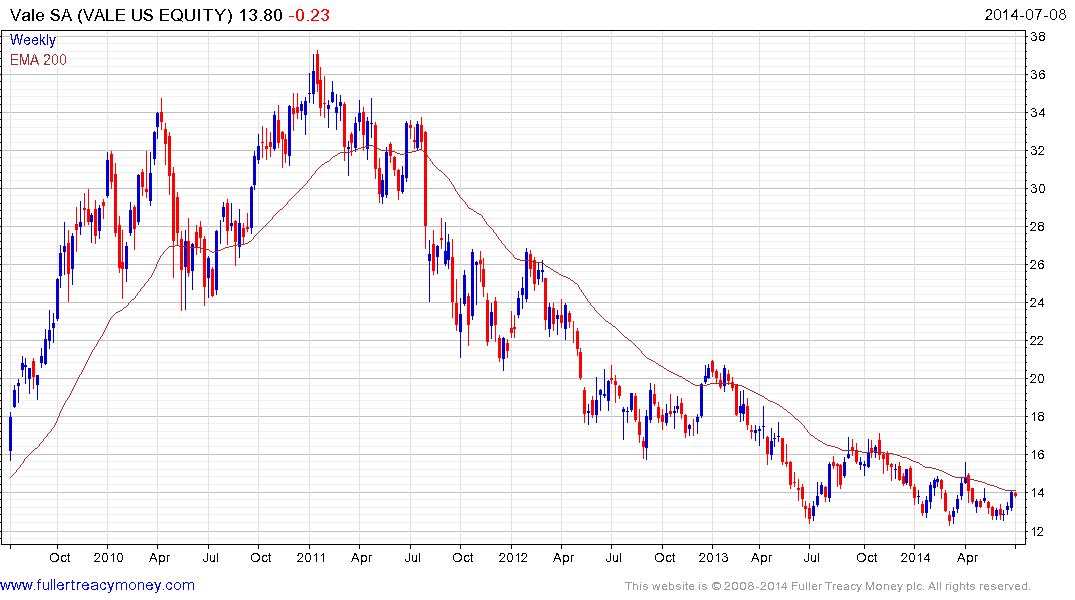The width and height of the screenshot is (1075, 600).
Task: Select the last price value '13.80'
Action: (x=261, y=15)
